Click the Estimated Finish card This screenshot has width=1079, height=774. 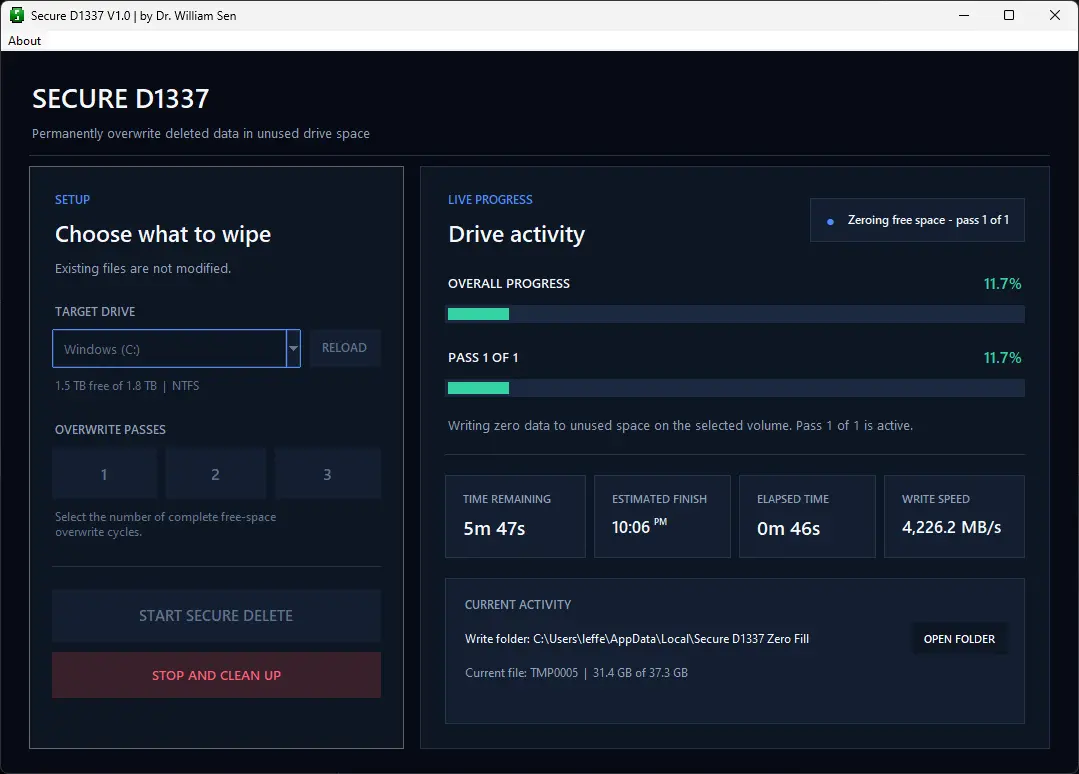tap(662, 516)
